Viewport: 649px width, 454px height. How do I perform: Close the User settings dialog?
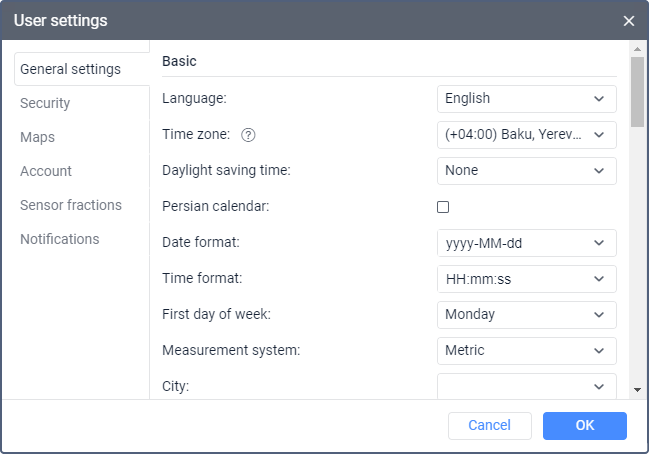pos(629,21)
